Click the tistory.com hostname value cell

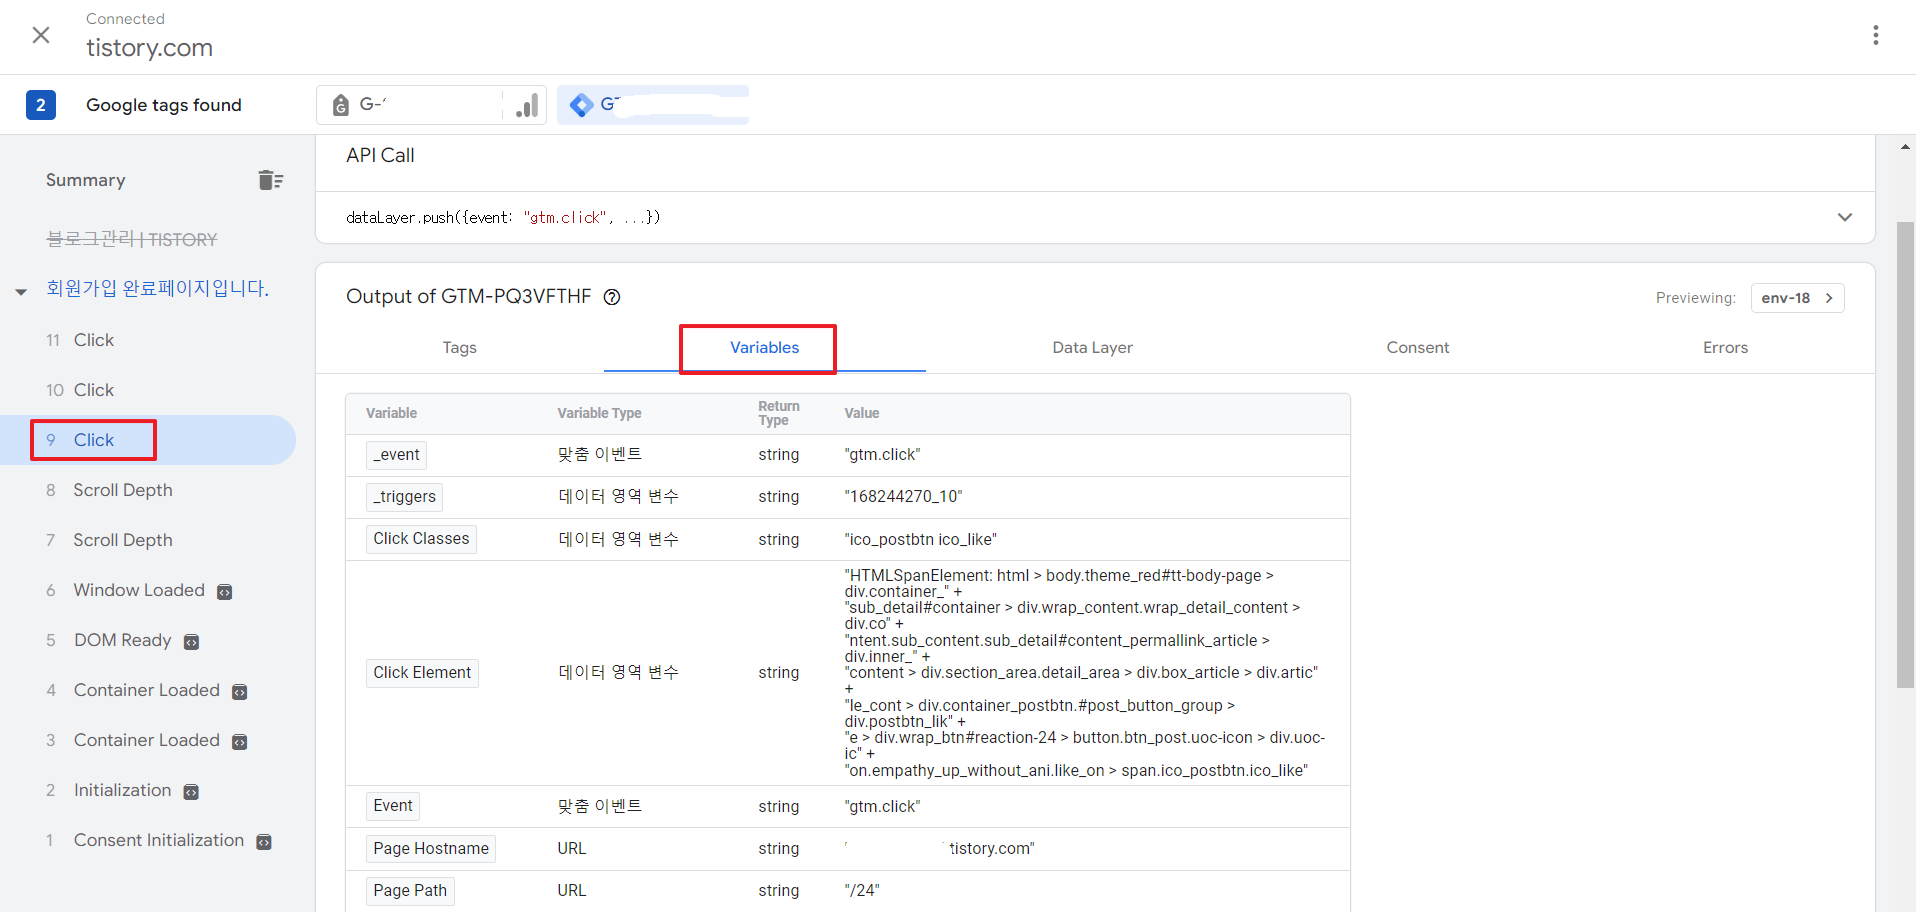(940, 849)
